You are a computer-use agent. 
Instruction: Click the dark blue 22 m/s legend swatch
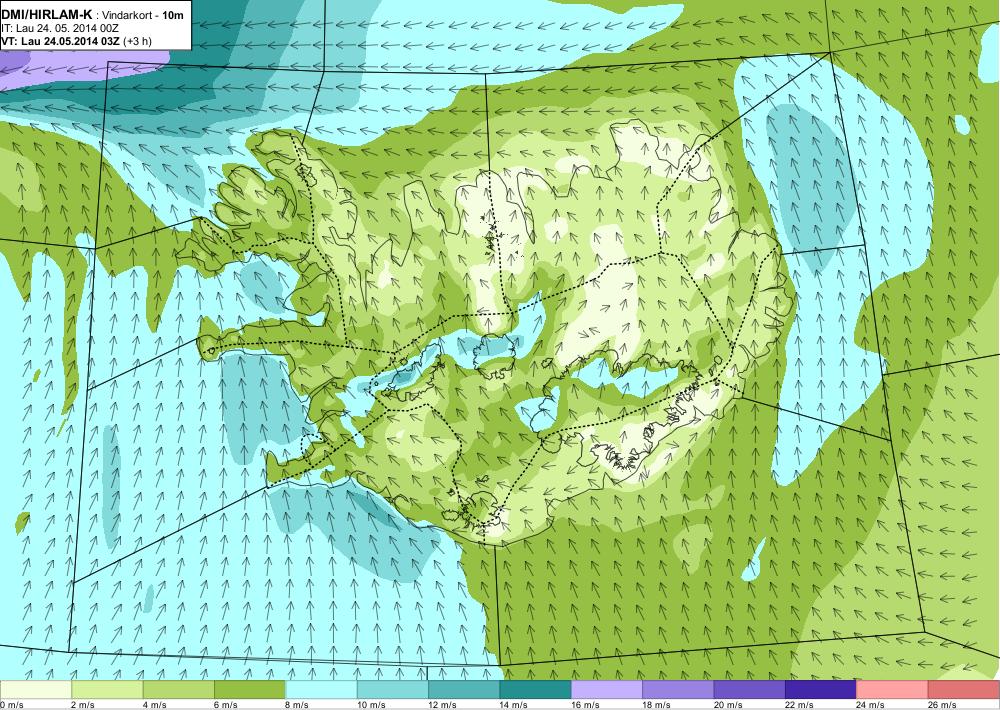pos(821,690)
